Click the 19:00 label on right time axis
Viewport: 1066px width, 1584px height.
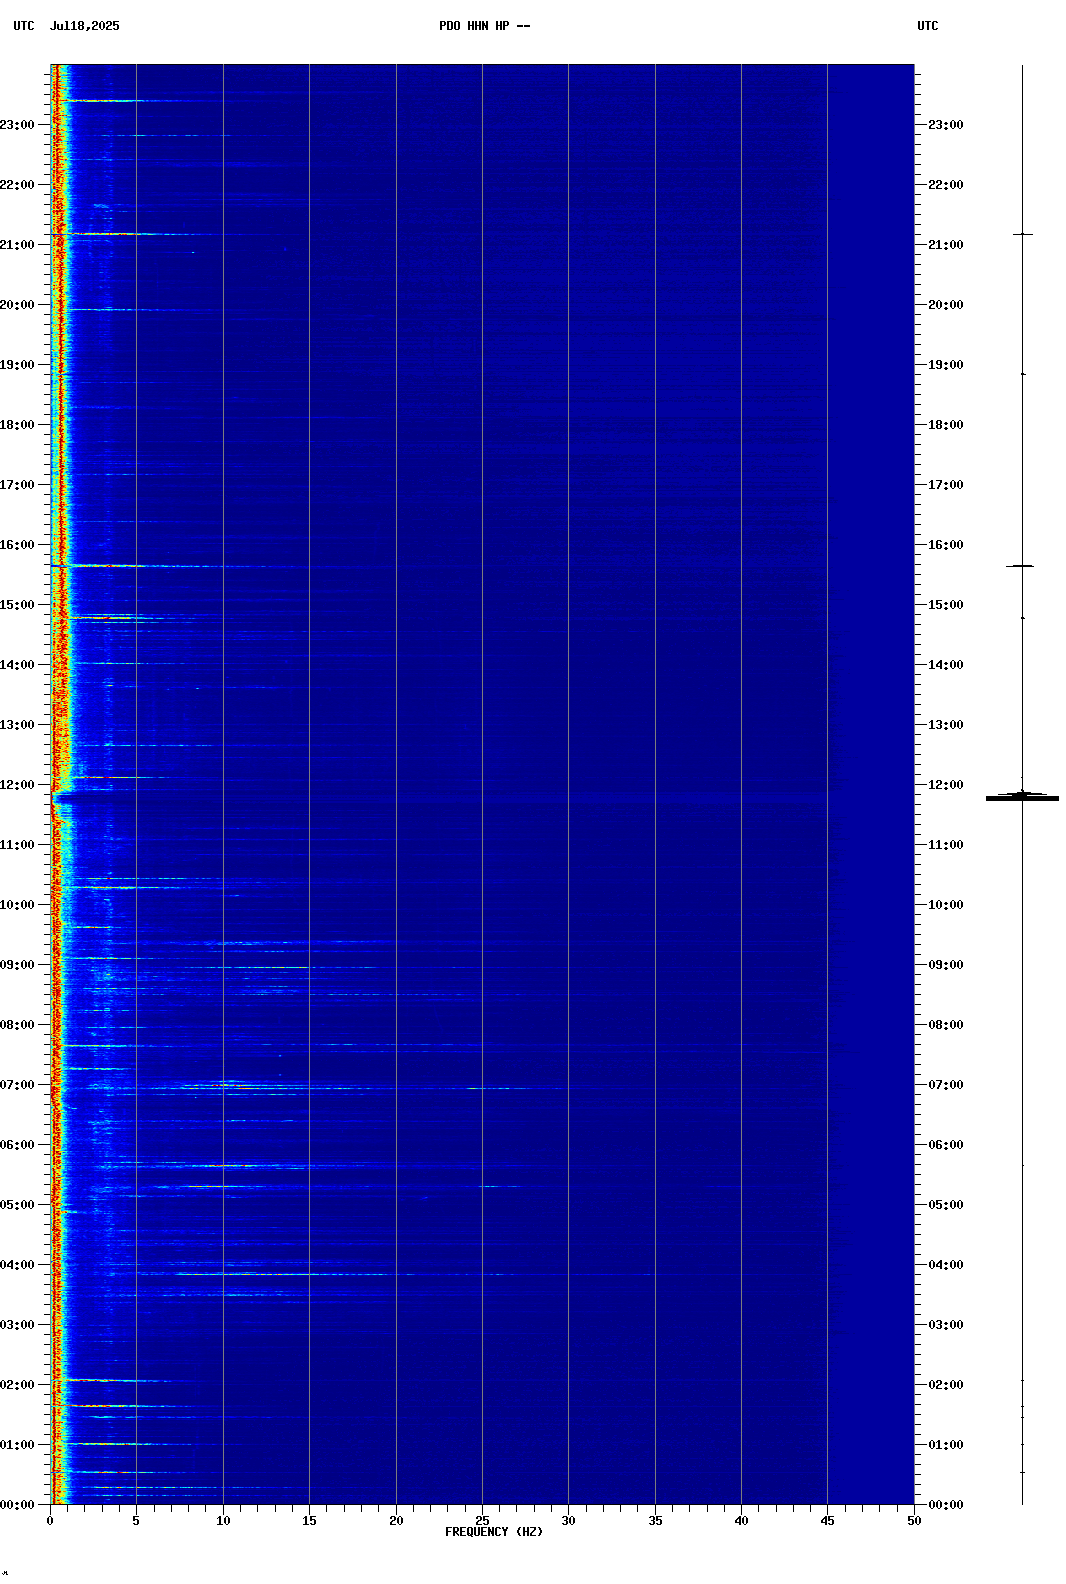pyautogui.click(x=946, y=365)
